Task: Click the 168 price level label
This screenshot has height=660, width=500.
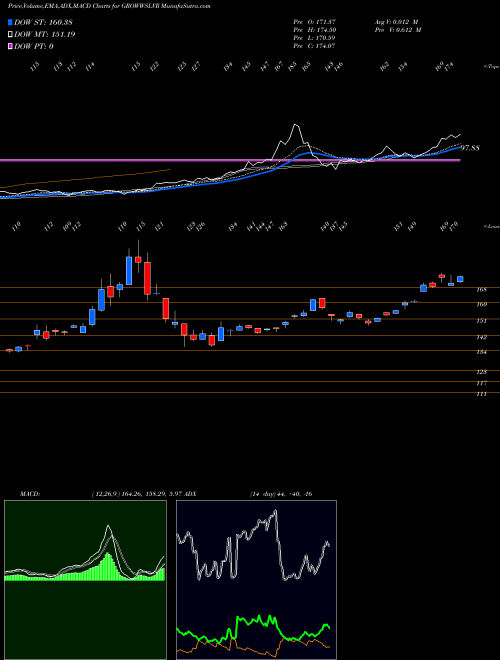Action: (x=481, y=290)
